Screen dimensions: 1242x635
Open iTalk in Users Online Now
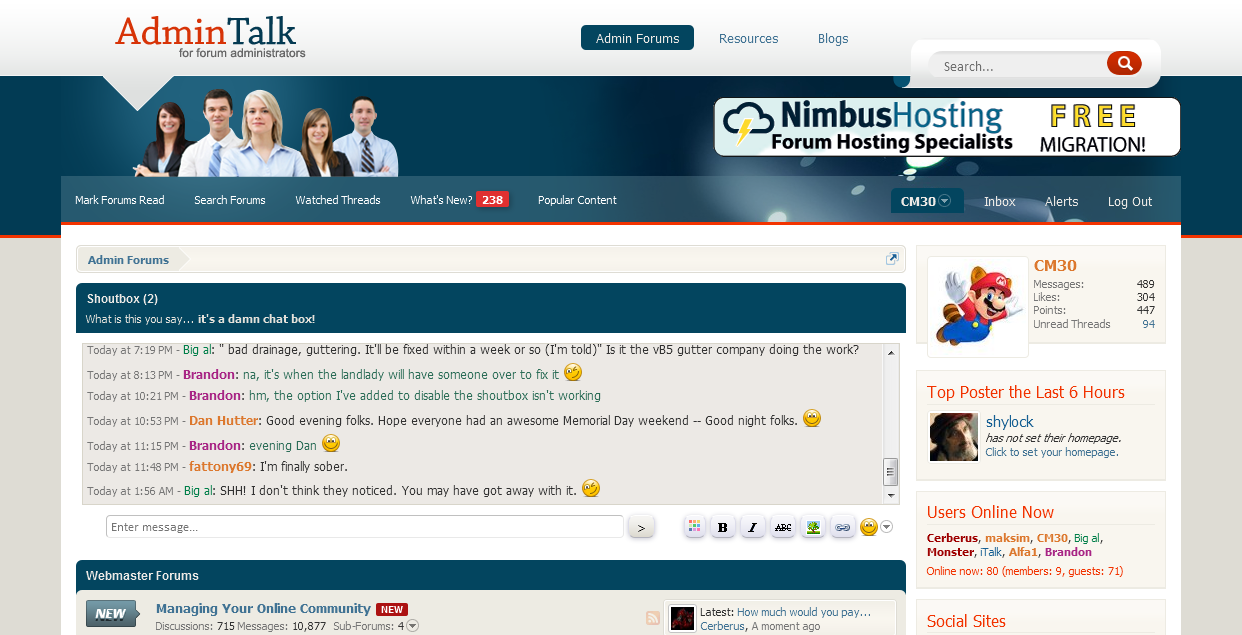991,552
